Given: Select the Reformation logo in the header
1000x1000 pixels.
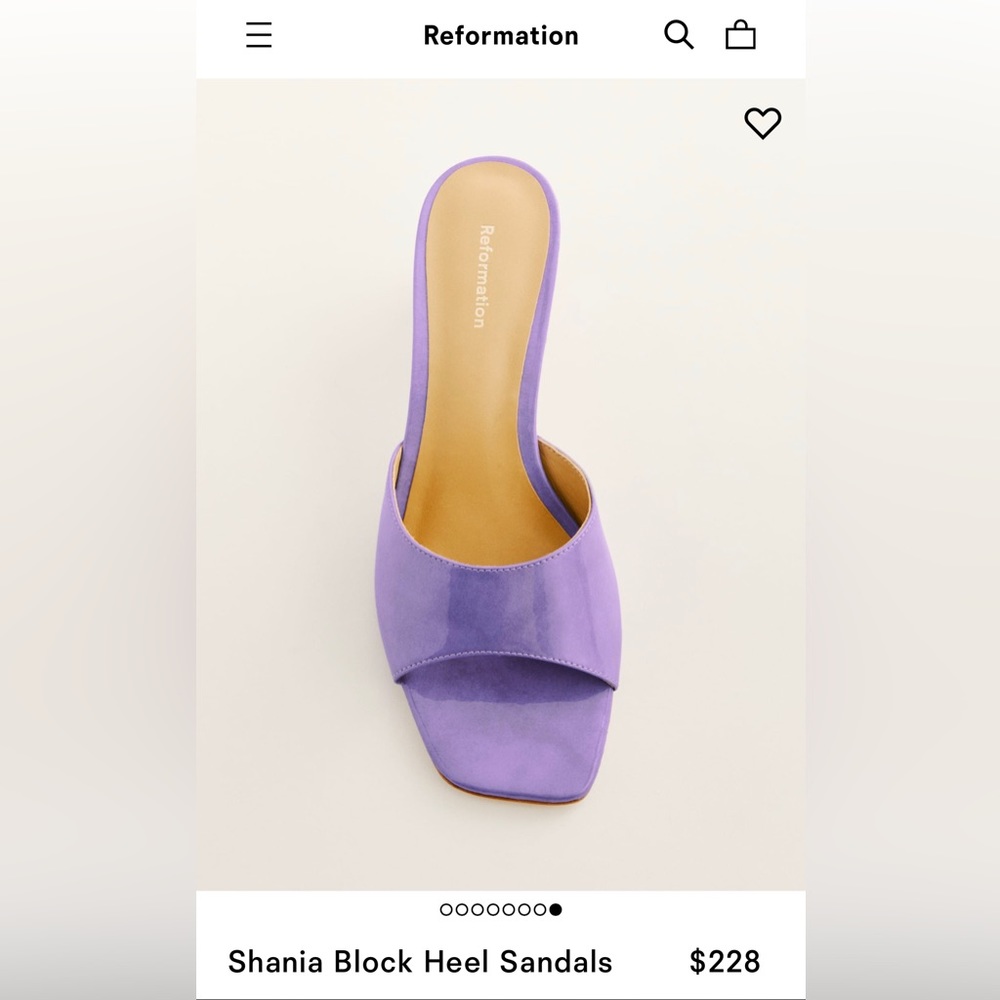Looking at the screenshot, I should pyautogui.click(x=500, y=35).
